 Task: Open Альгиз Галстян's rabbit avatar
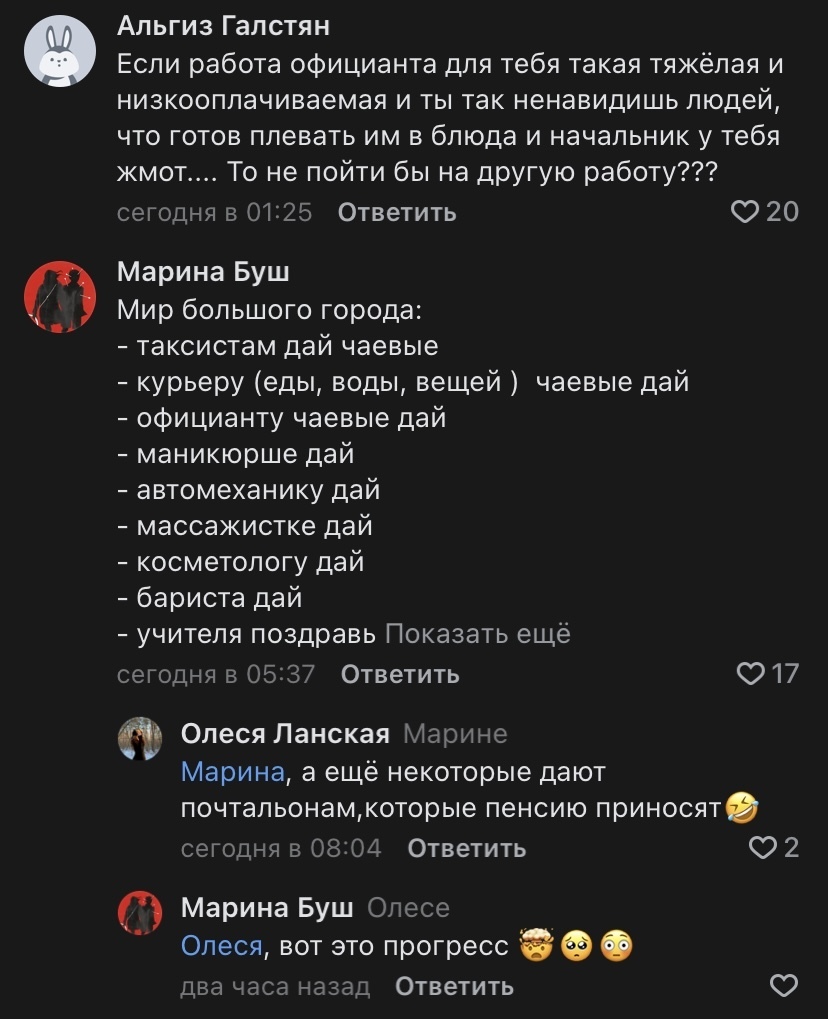(x=60, y=52)
